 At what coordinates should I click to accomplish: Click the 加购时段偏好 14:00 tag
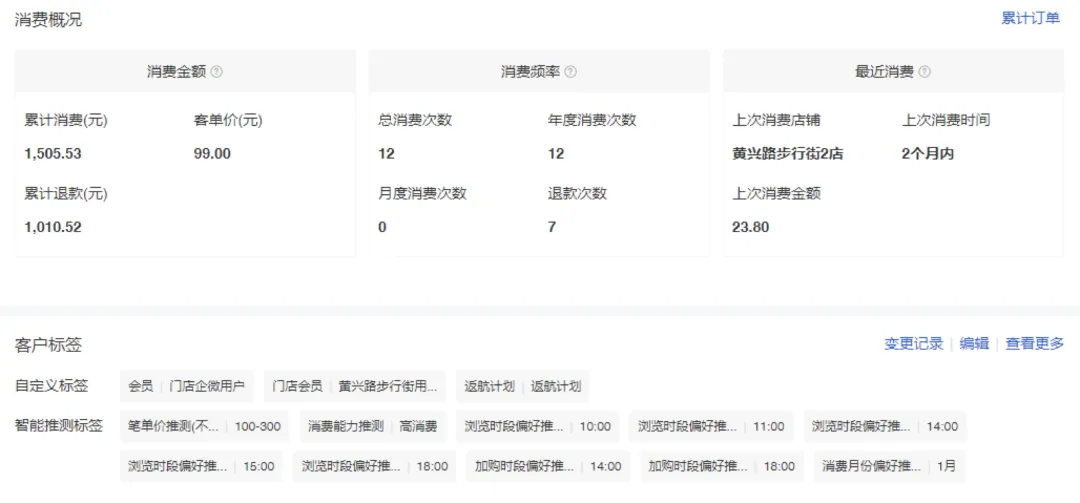tap(548, 466)
